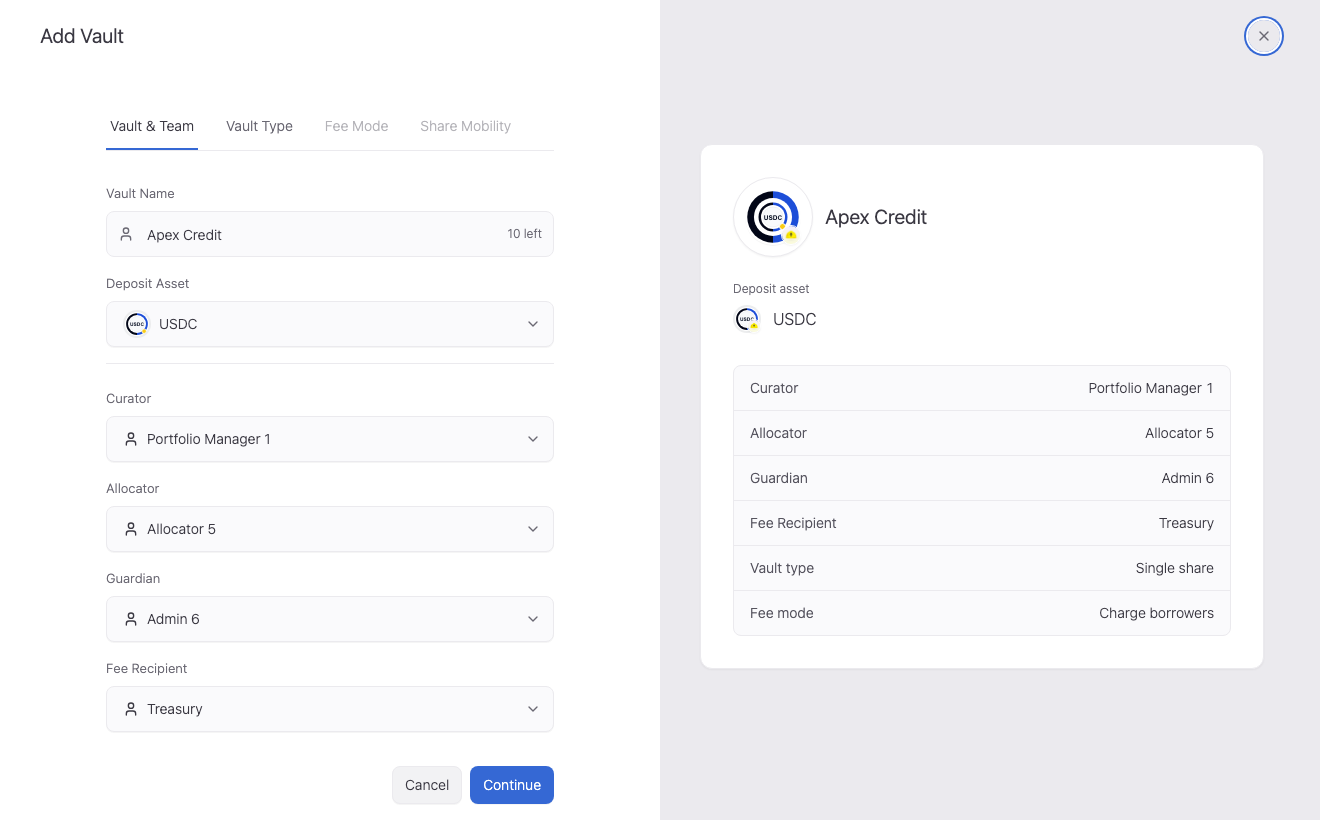Screen dimensions: 1320x820
Task: Click the person icon in Vault Name field
Action: click(126, 234)
